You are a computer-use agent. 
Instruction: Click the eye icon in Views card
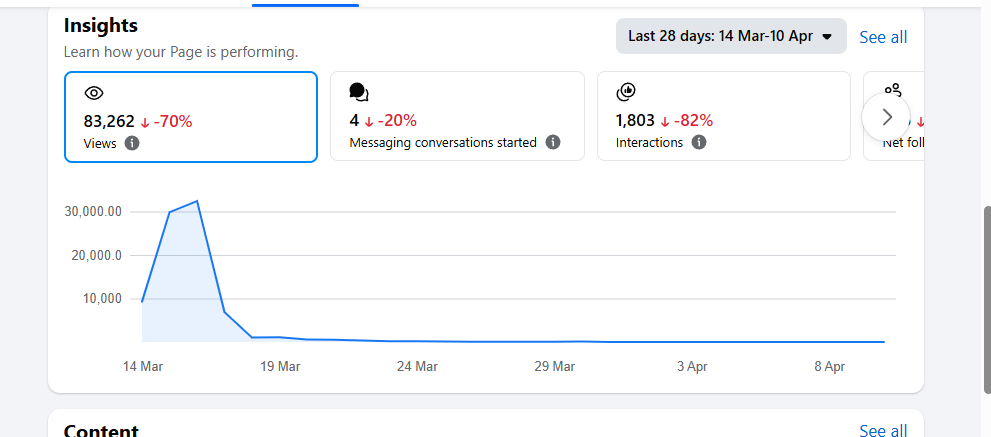(x=94, y=93)
